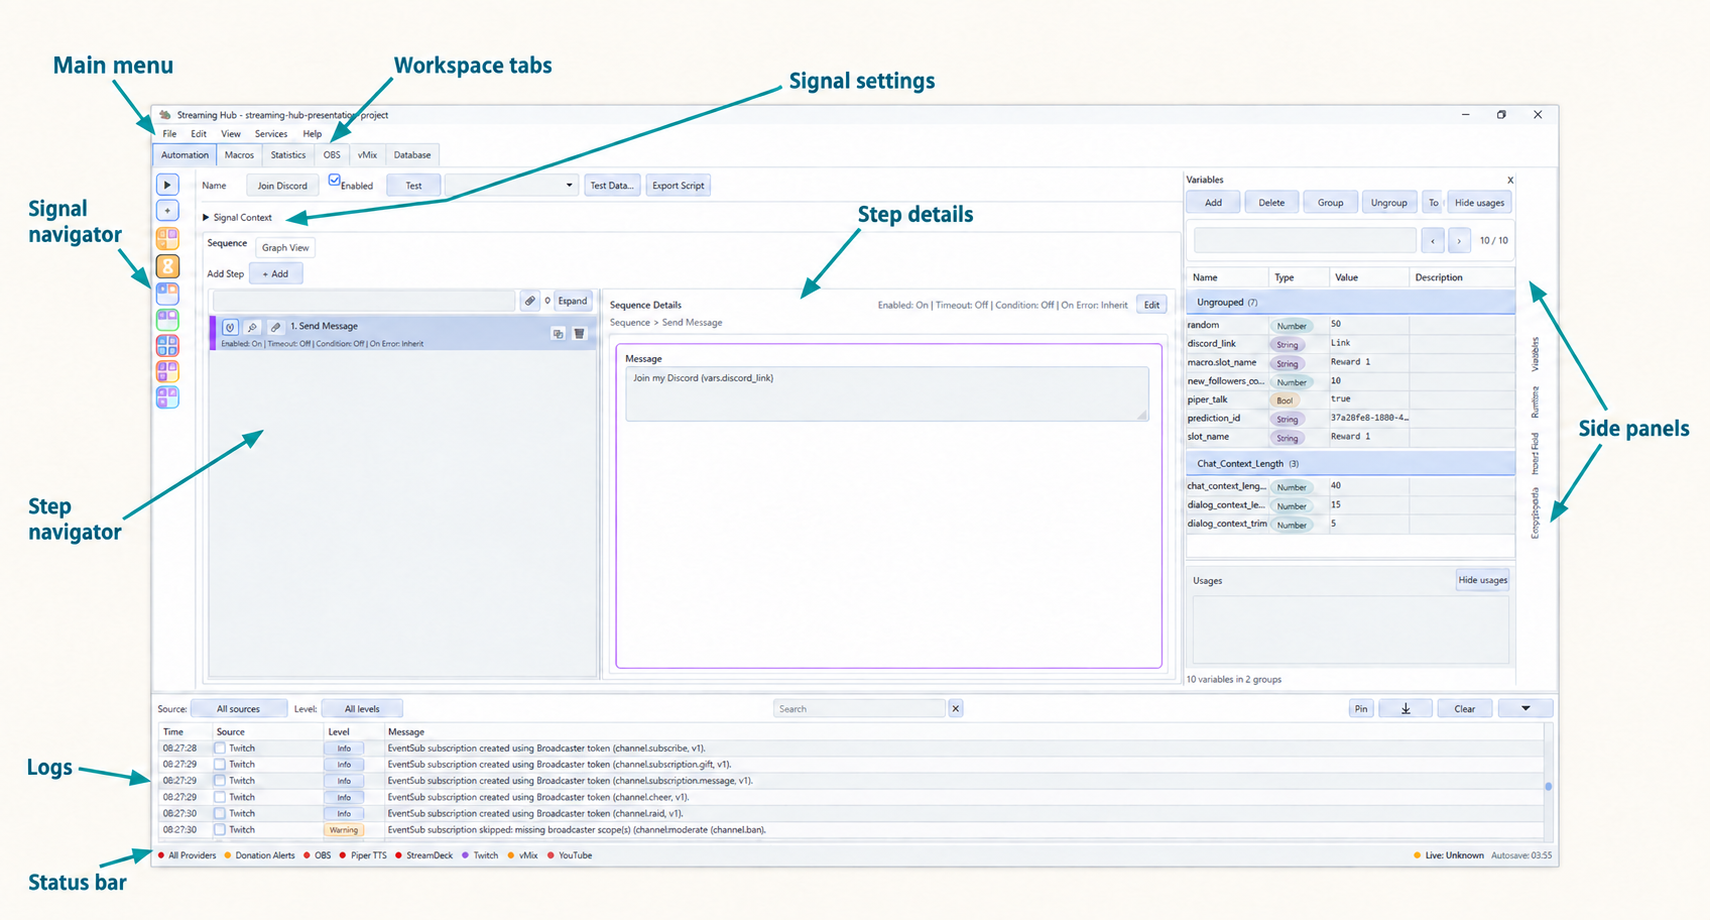
Task: Open the logs options dropdown arrow beside Clear
Action: point(1525,709)
